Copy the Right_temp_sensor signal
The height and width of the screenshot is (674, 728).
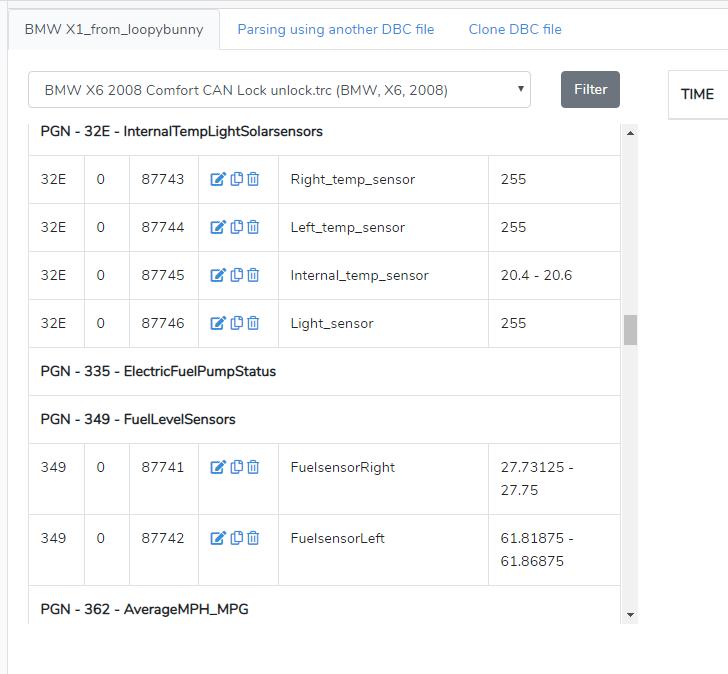[x=237, y=179]
